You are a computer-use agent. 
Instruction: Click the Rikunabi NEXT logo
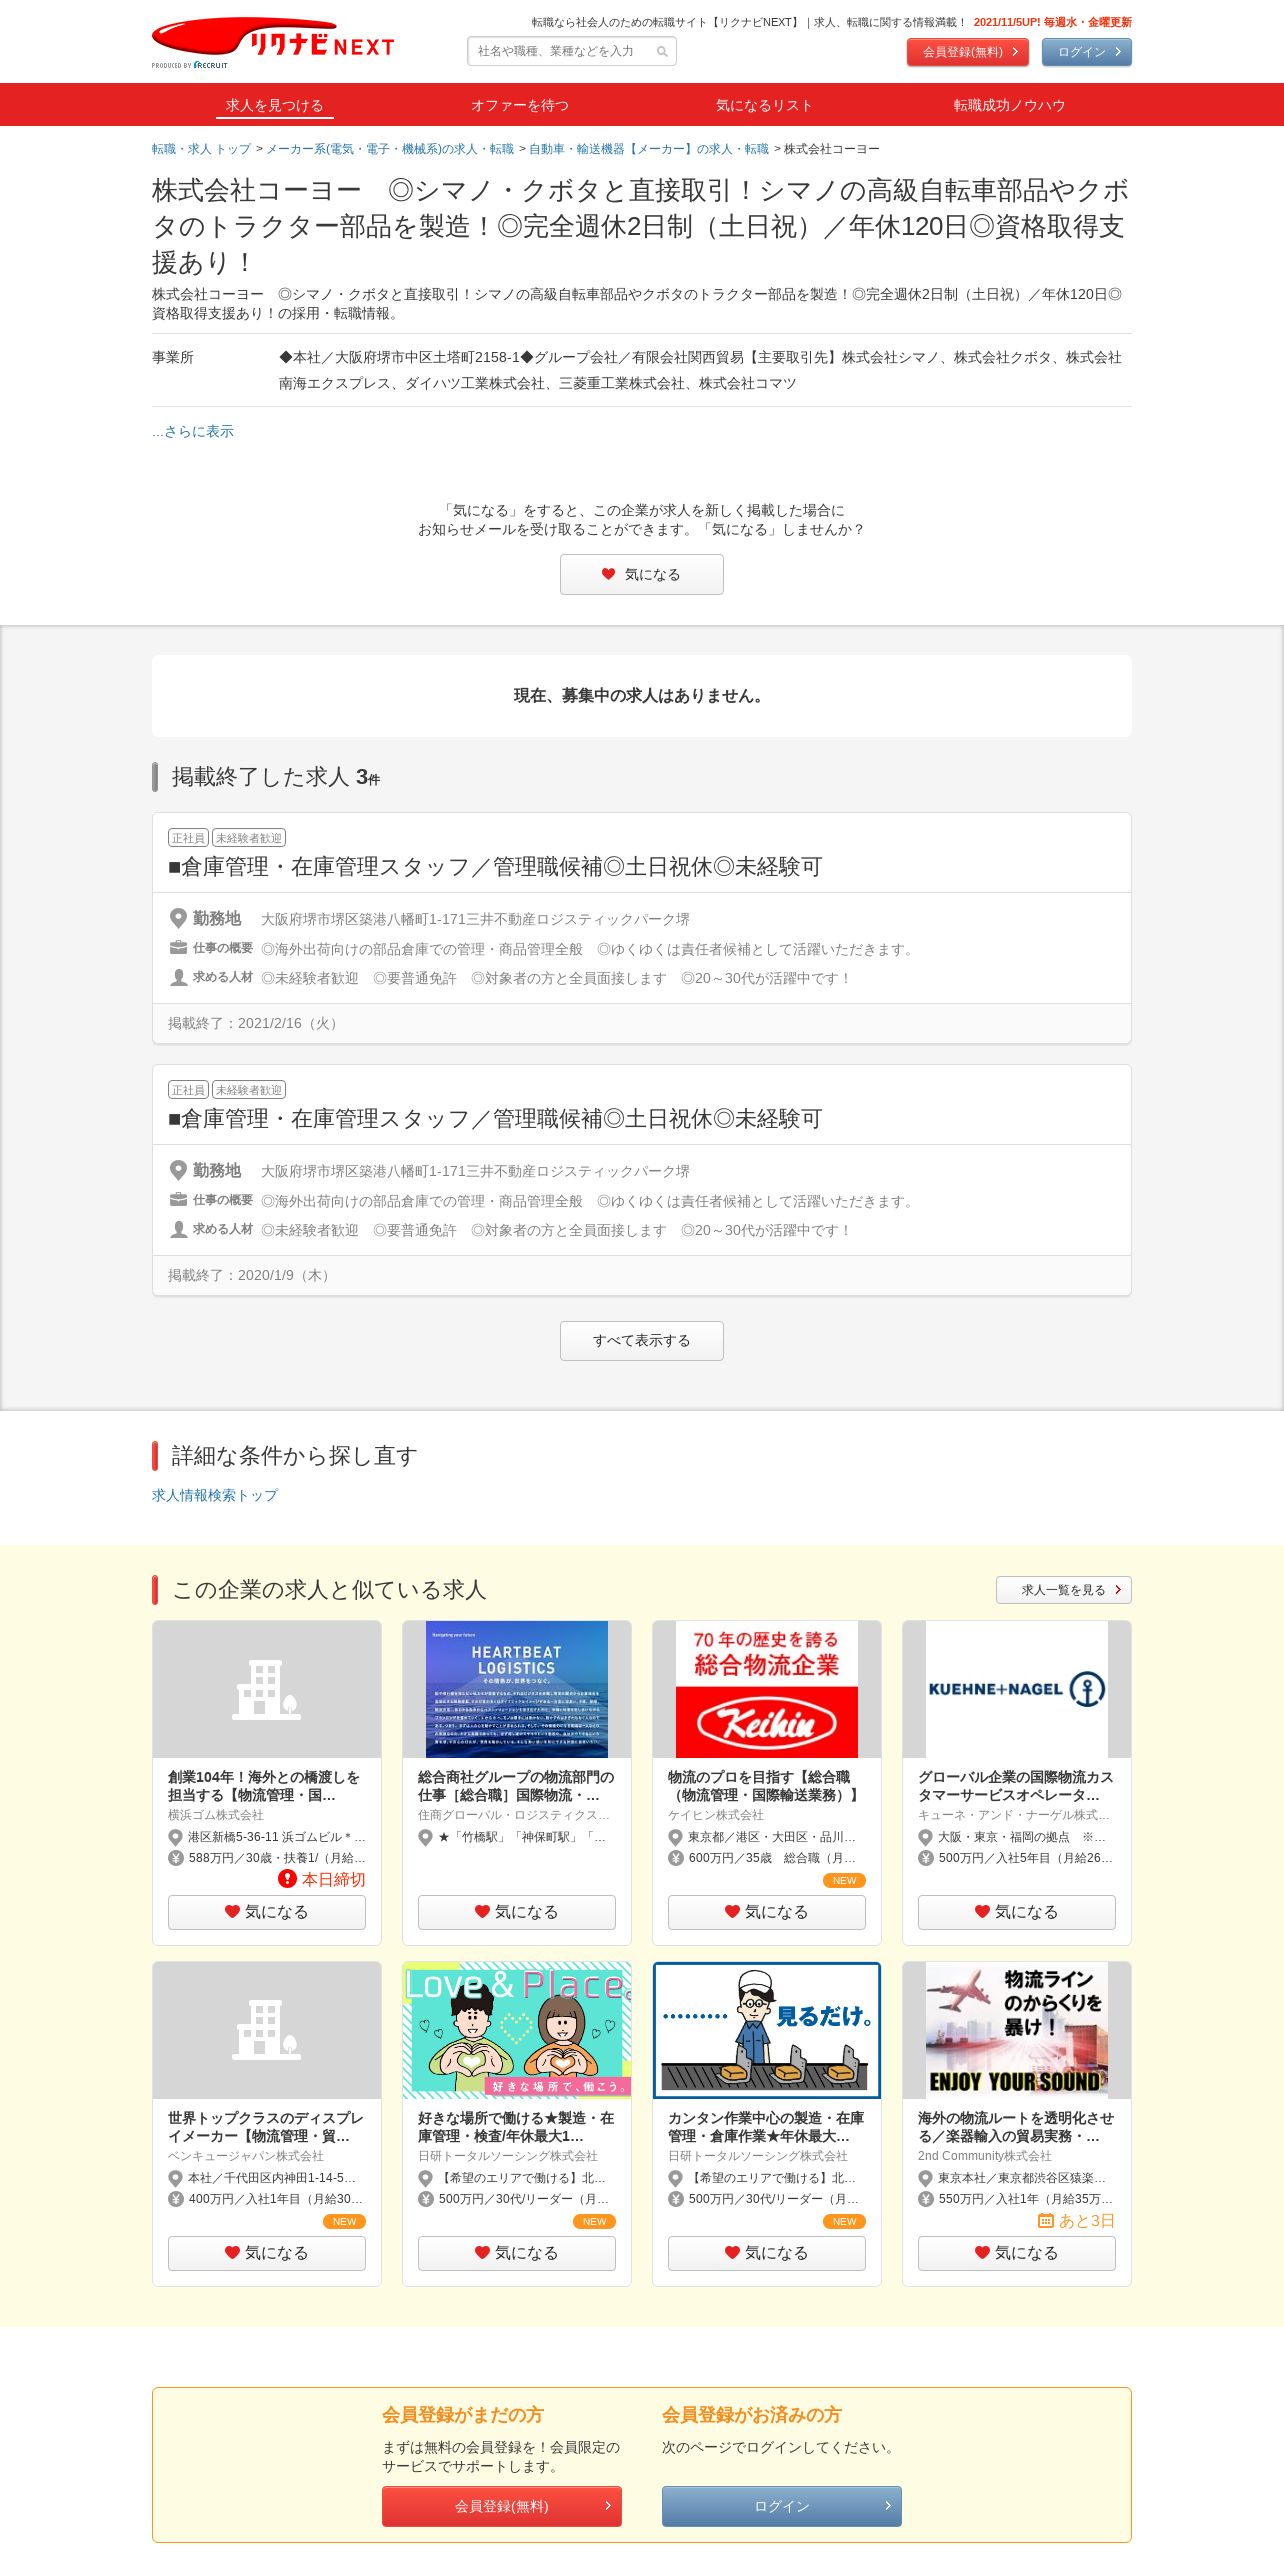(x=273, y=43)
